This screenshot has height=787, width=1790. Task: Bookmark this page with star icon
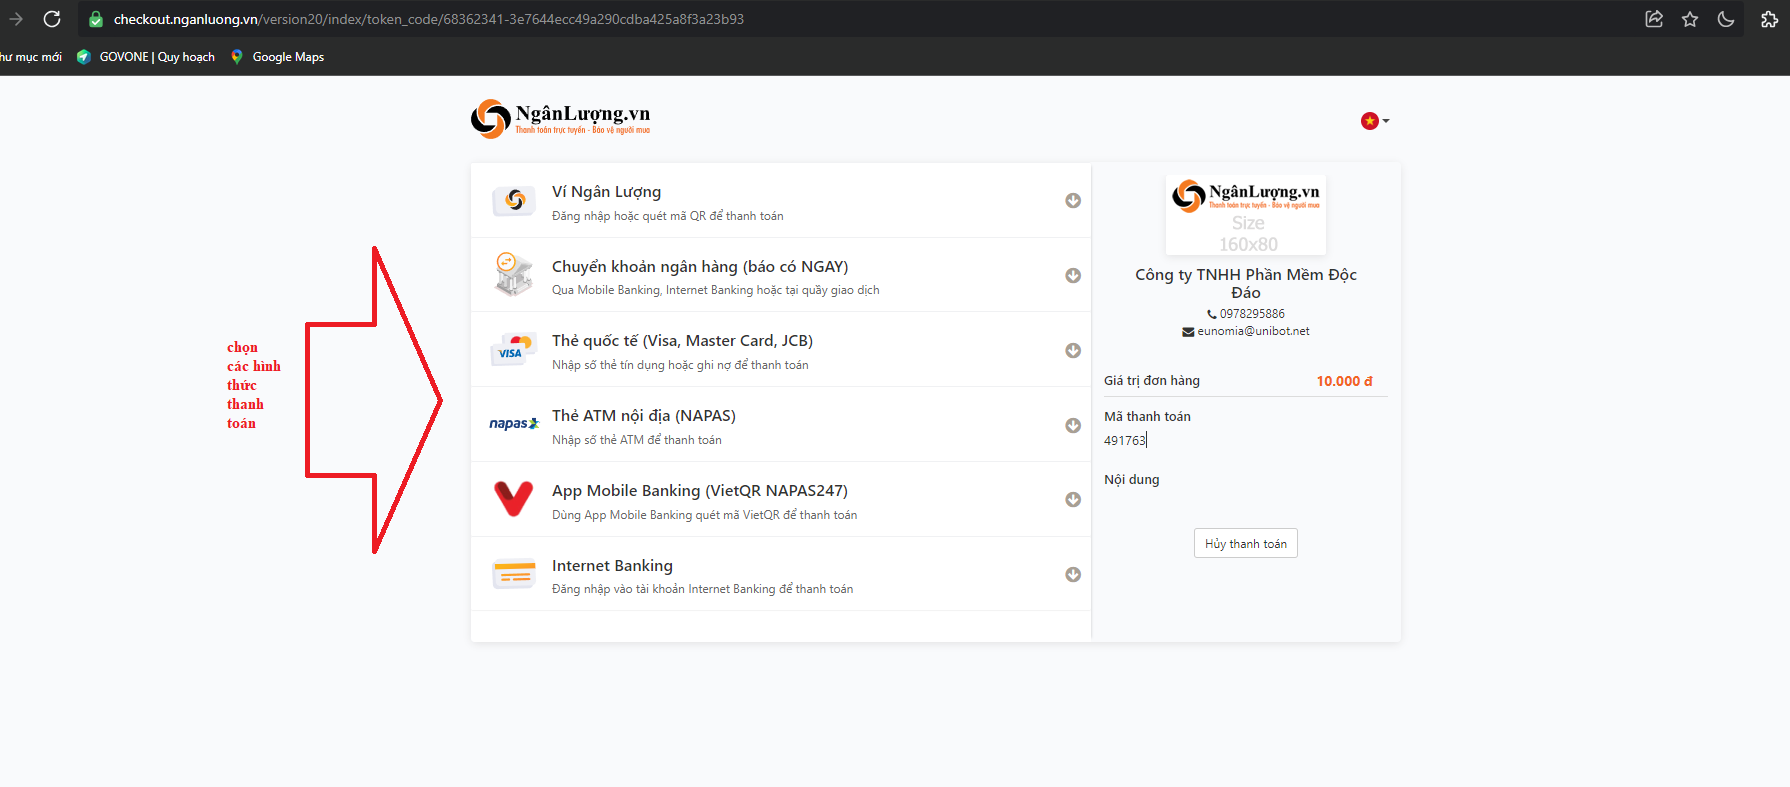tap(1690, 19)
